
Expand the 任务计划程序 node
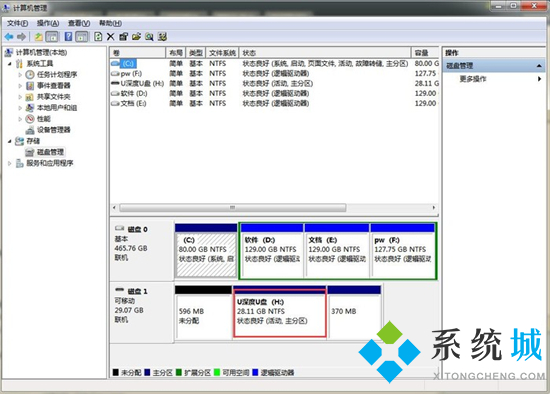click(x=20, y=75)
